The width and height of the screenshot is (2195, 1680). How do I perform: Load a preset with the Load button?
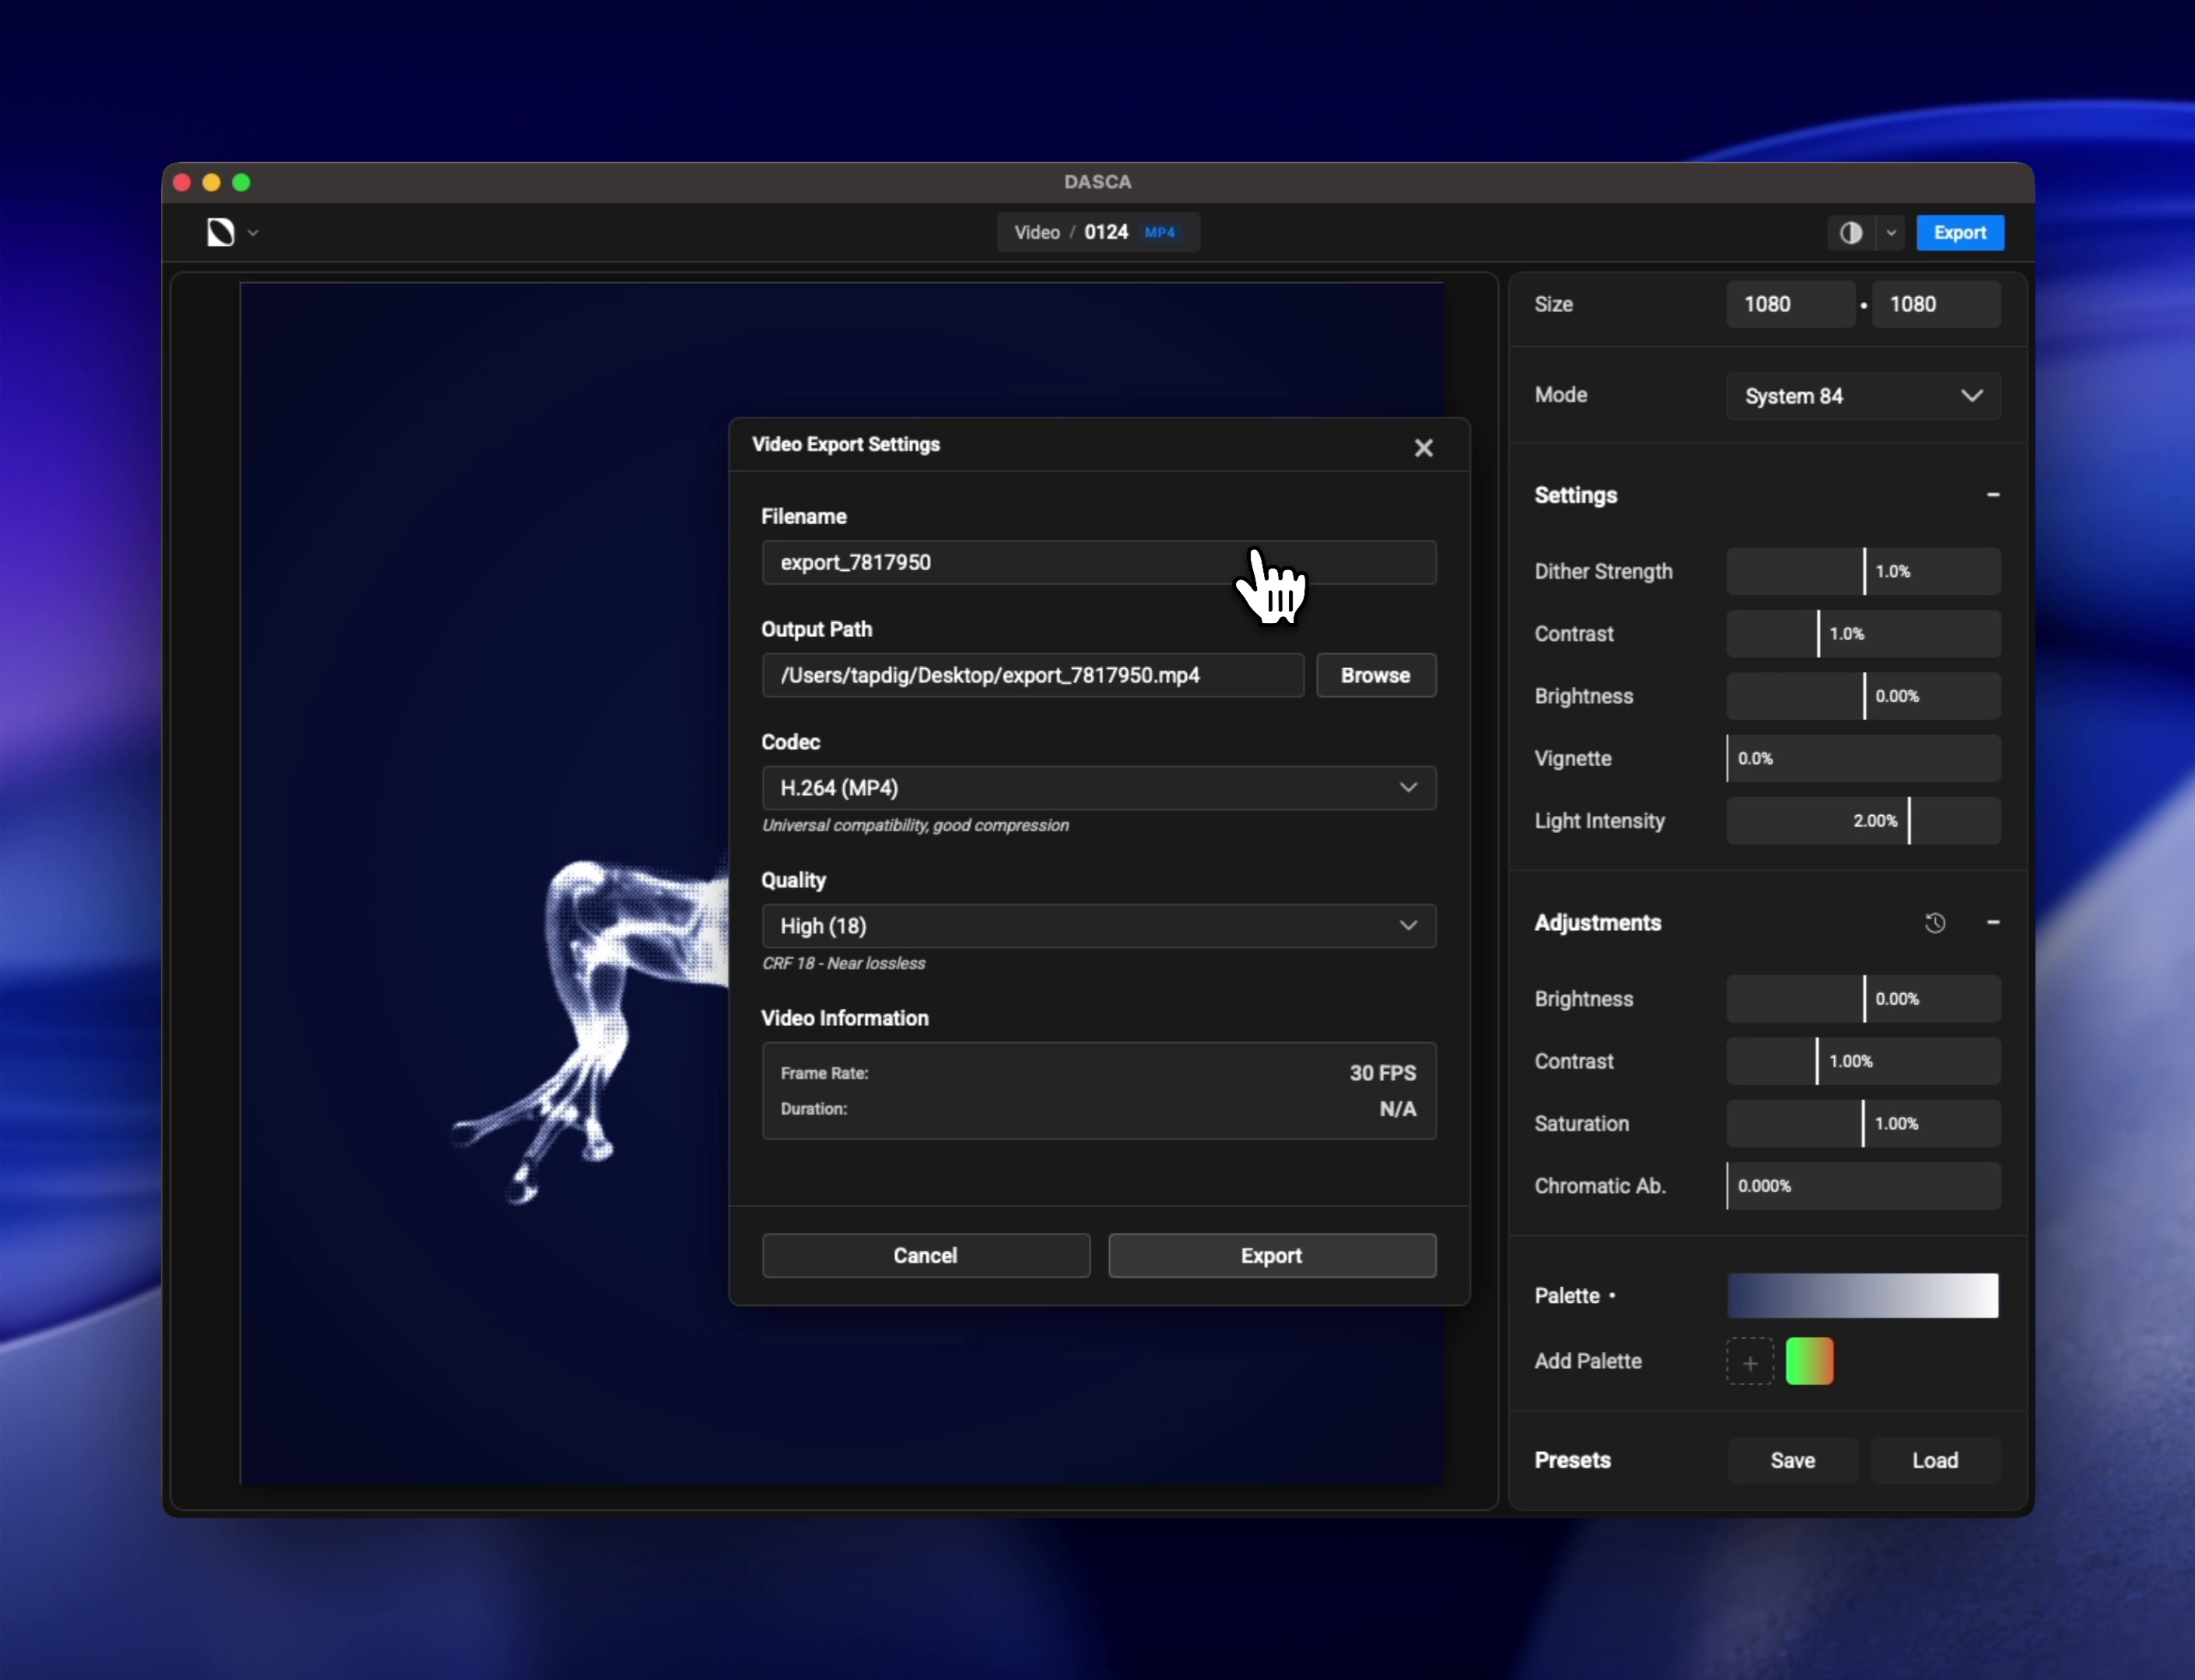(x=1934, y=1459)
